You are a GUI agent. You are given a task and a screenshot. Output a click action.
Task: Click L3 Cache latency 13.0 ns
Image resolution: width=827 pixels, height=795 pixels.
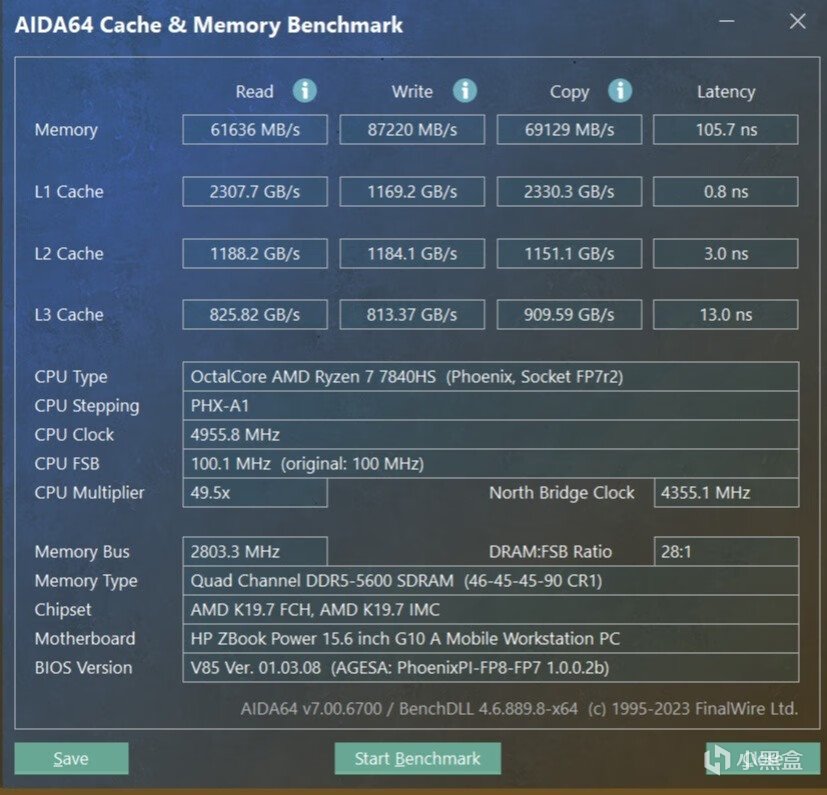point(726,315)
